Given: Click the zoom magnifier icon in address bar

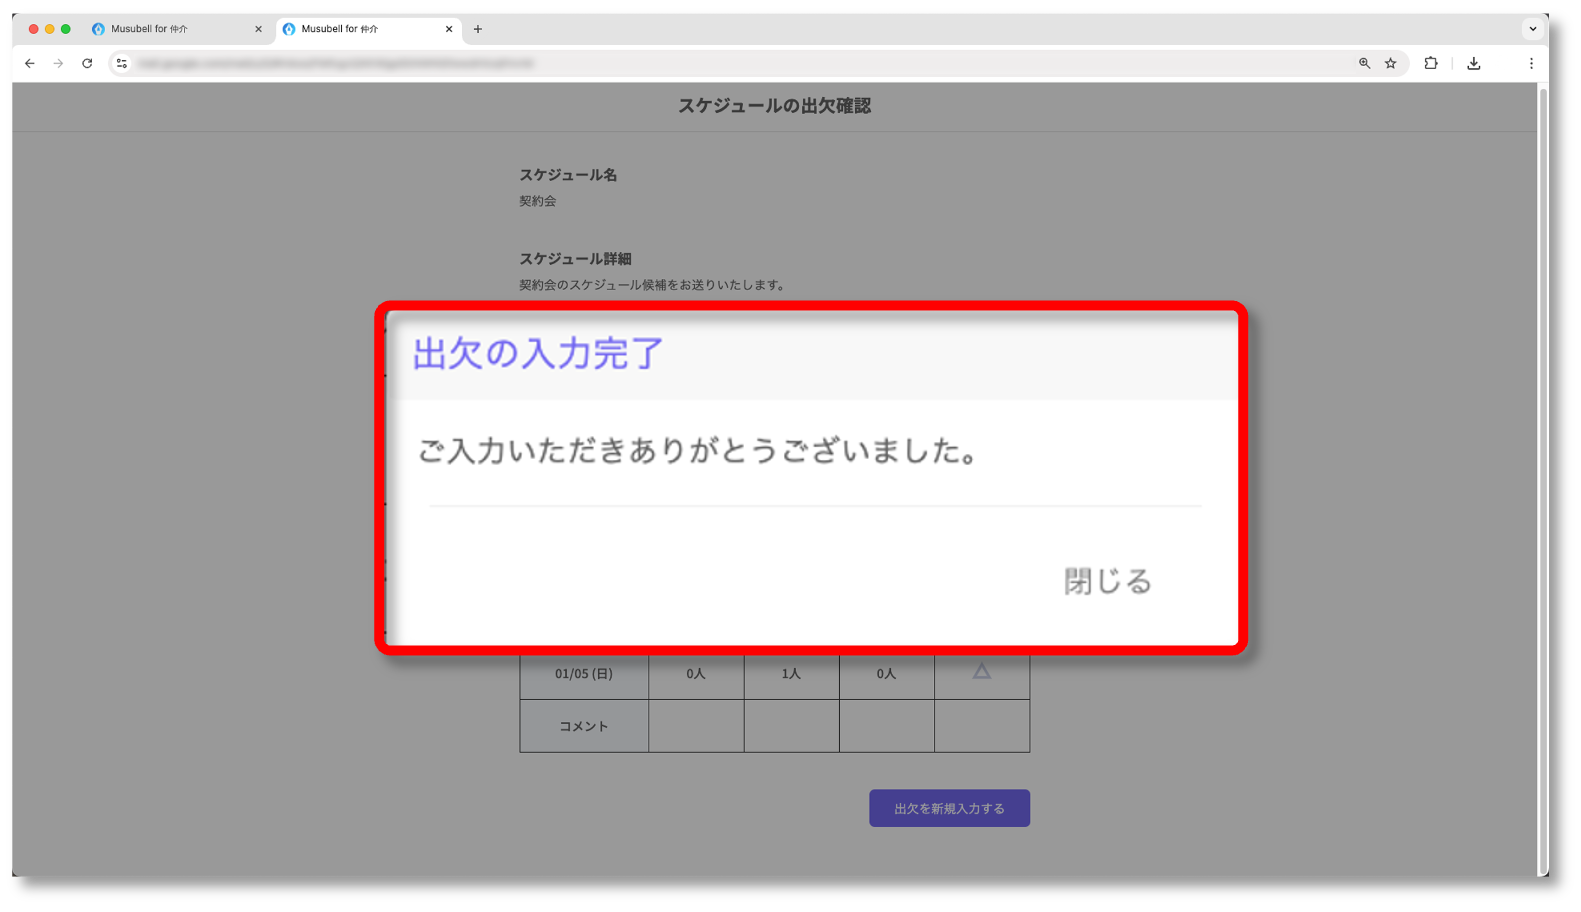Looking at the screenshot, I should click(x=1364, y=63).
